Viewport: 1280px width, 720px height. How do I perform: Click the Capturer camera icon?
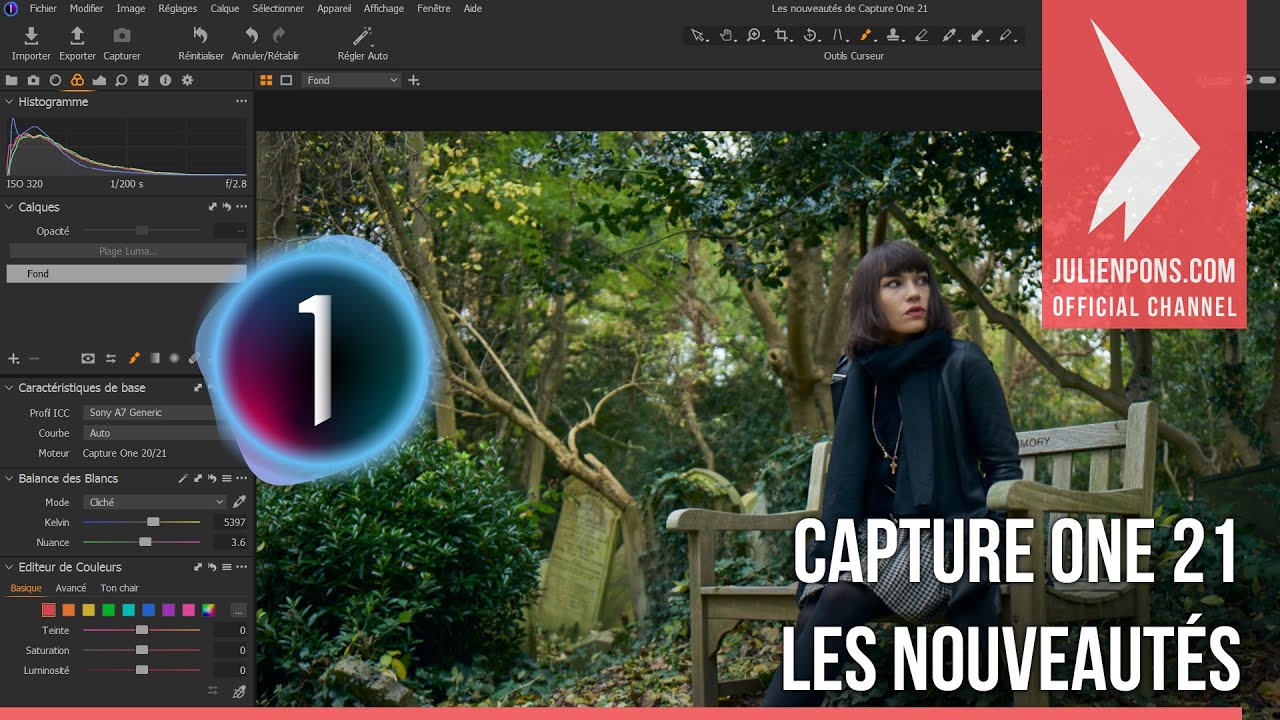[122, 36]
